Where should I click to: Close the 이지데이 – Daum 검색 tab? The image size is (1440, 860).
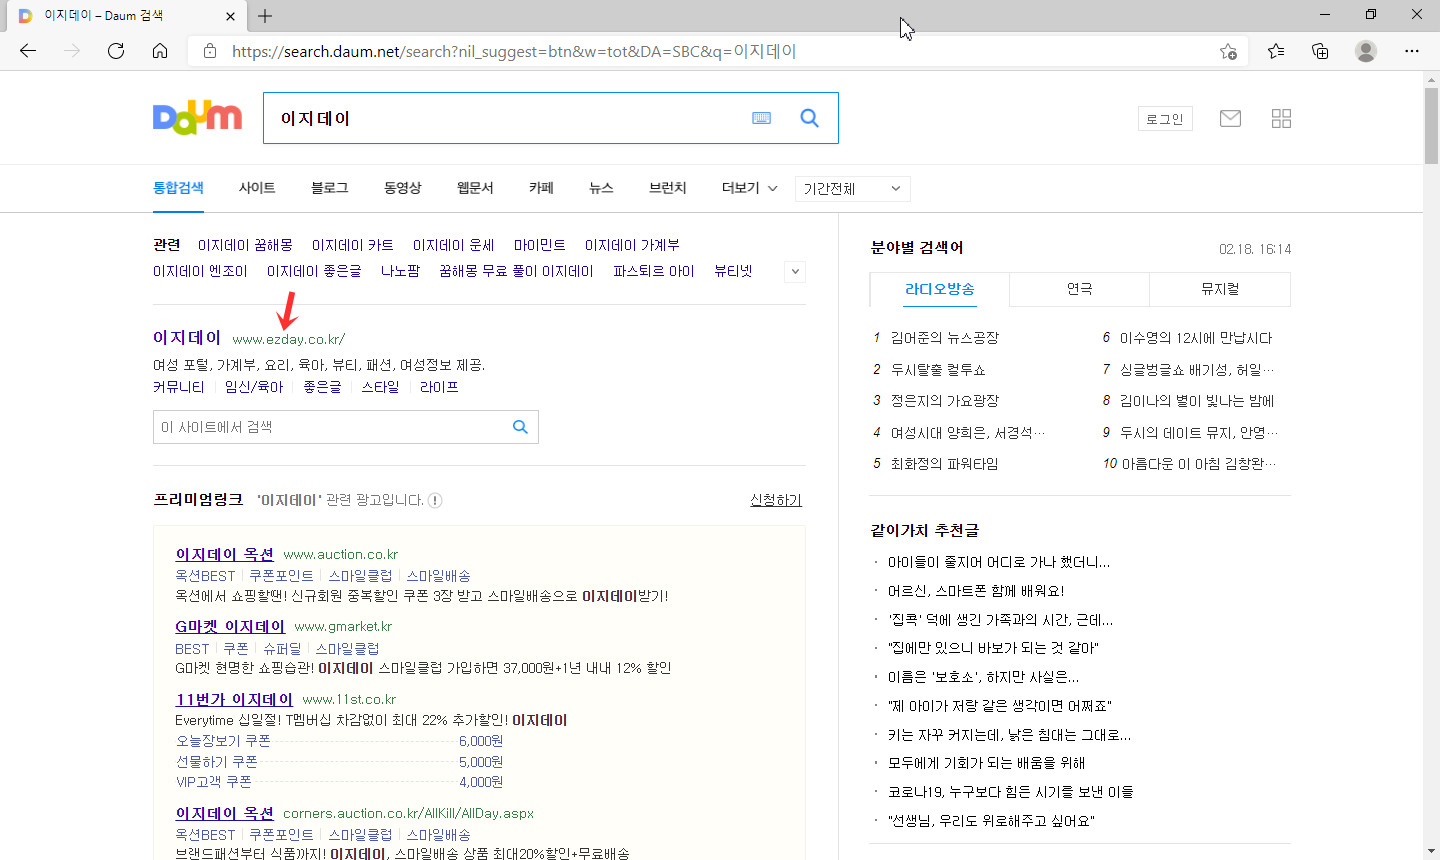tap(231, 16)
